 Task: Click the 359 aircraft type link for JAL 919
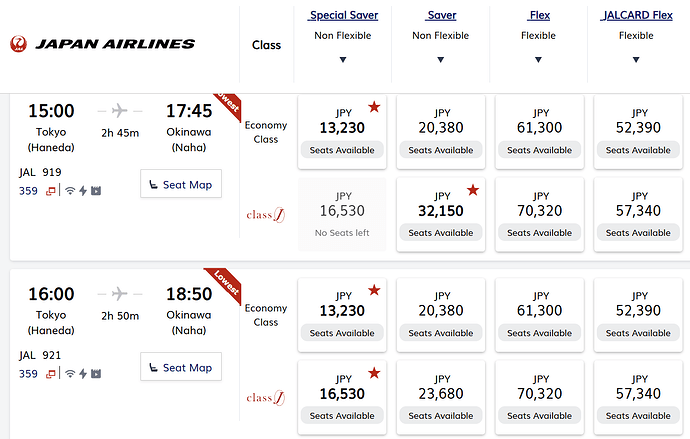28,191
